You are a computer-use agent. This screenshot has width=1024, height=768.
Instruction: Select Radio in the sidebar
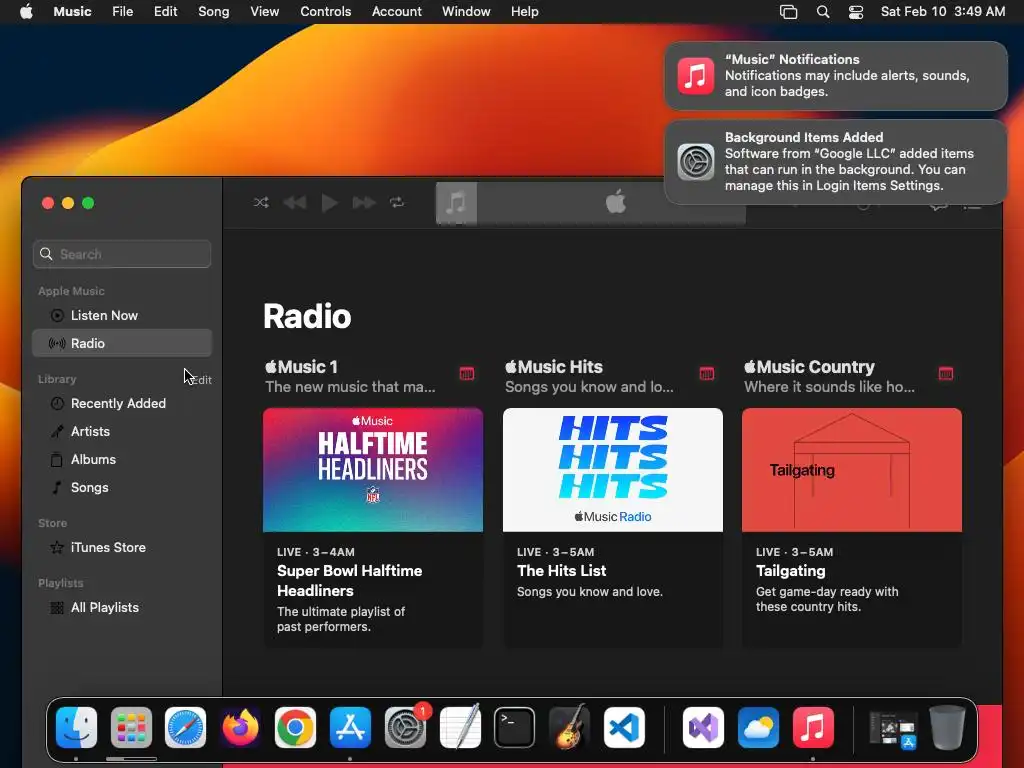click(x=122, y=344)
